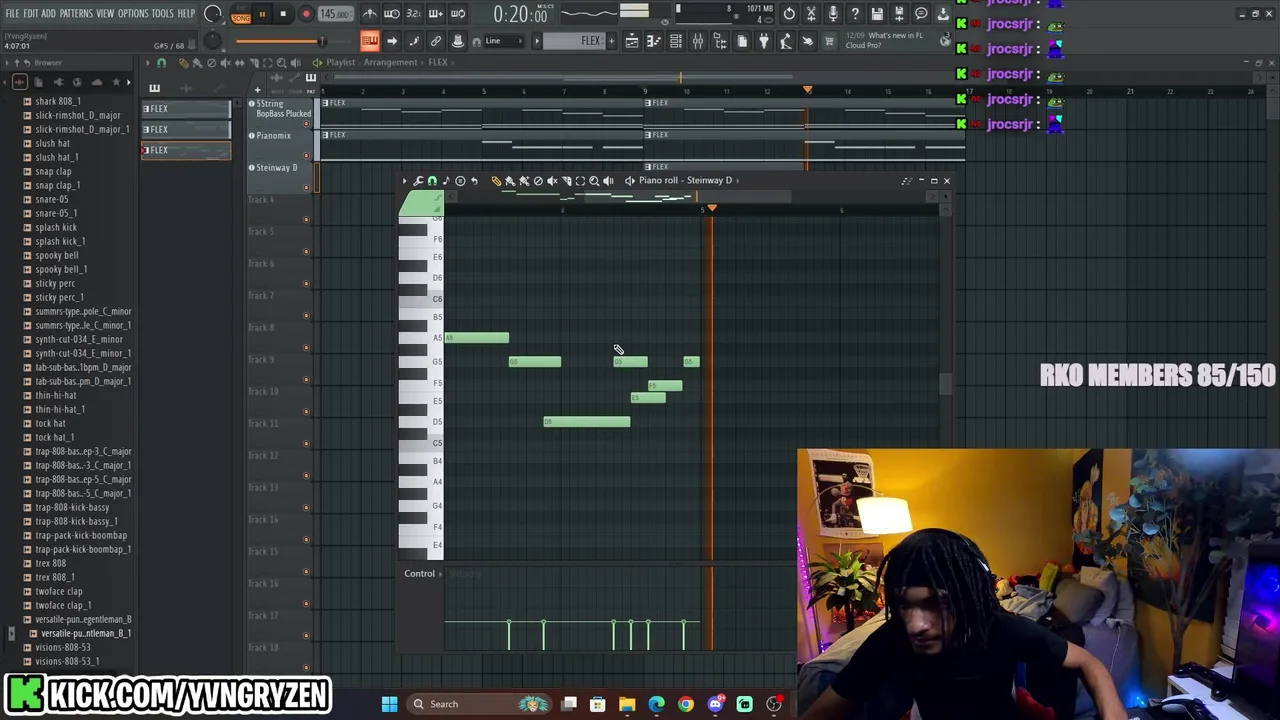Open the playlist options arrow menu
The image size is (1280, 720).
point(147,62)
